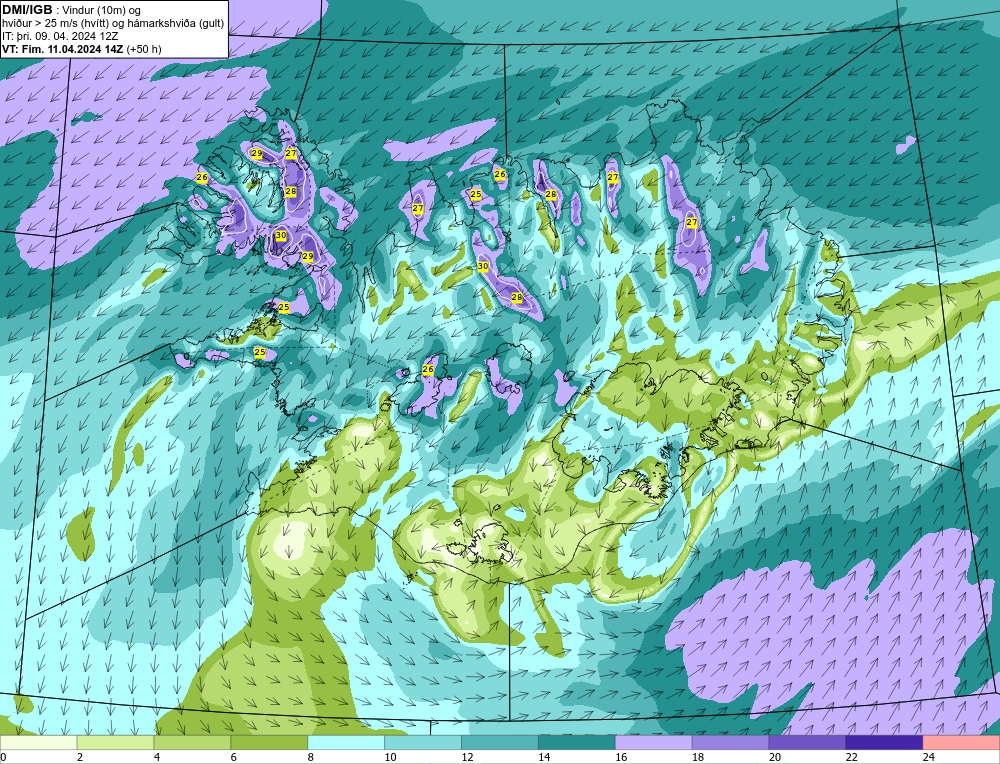Click the "10" legend scale label
Screen dimensions: 1000x764
[390, 757]
